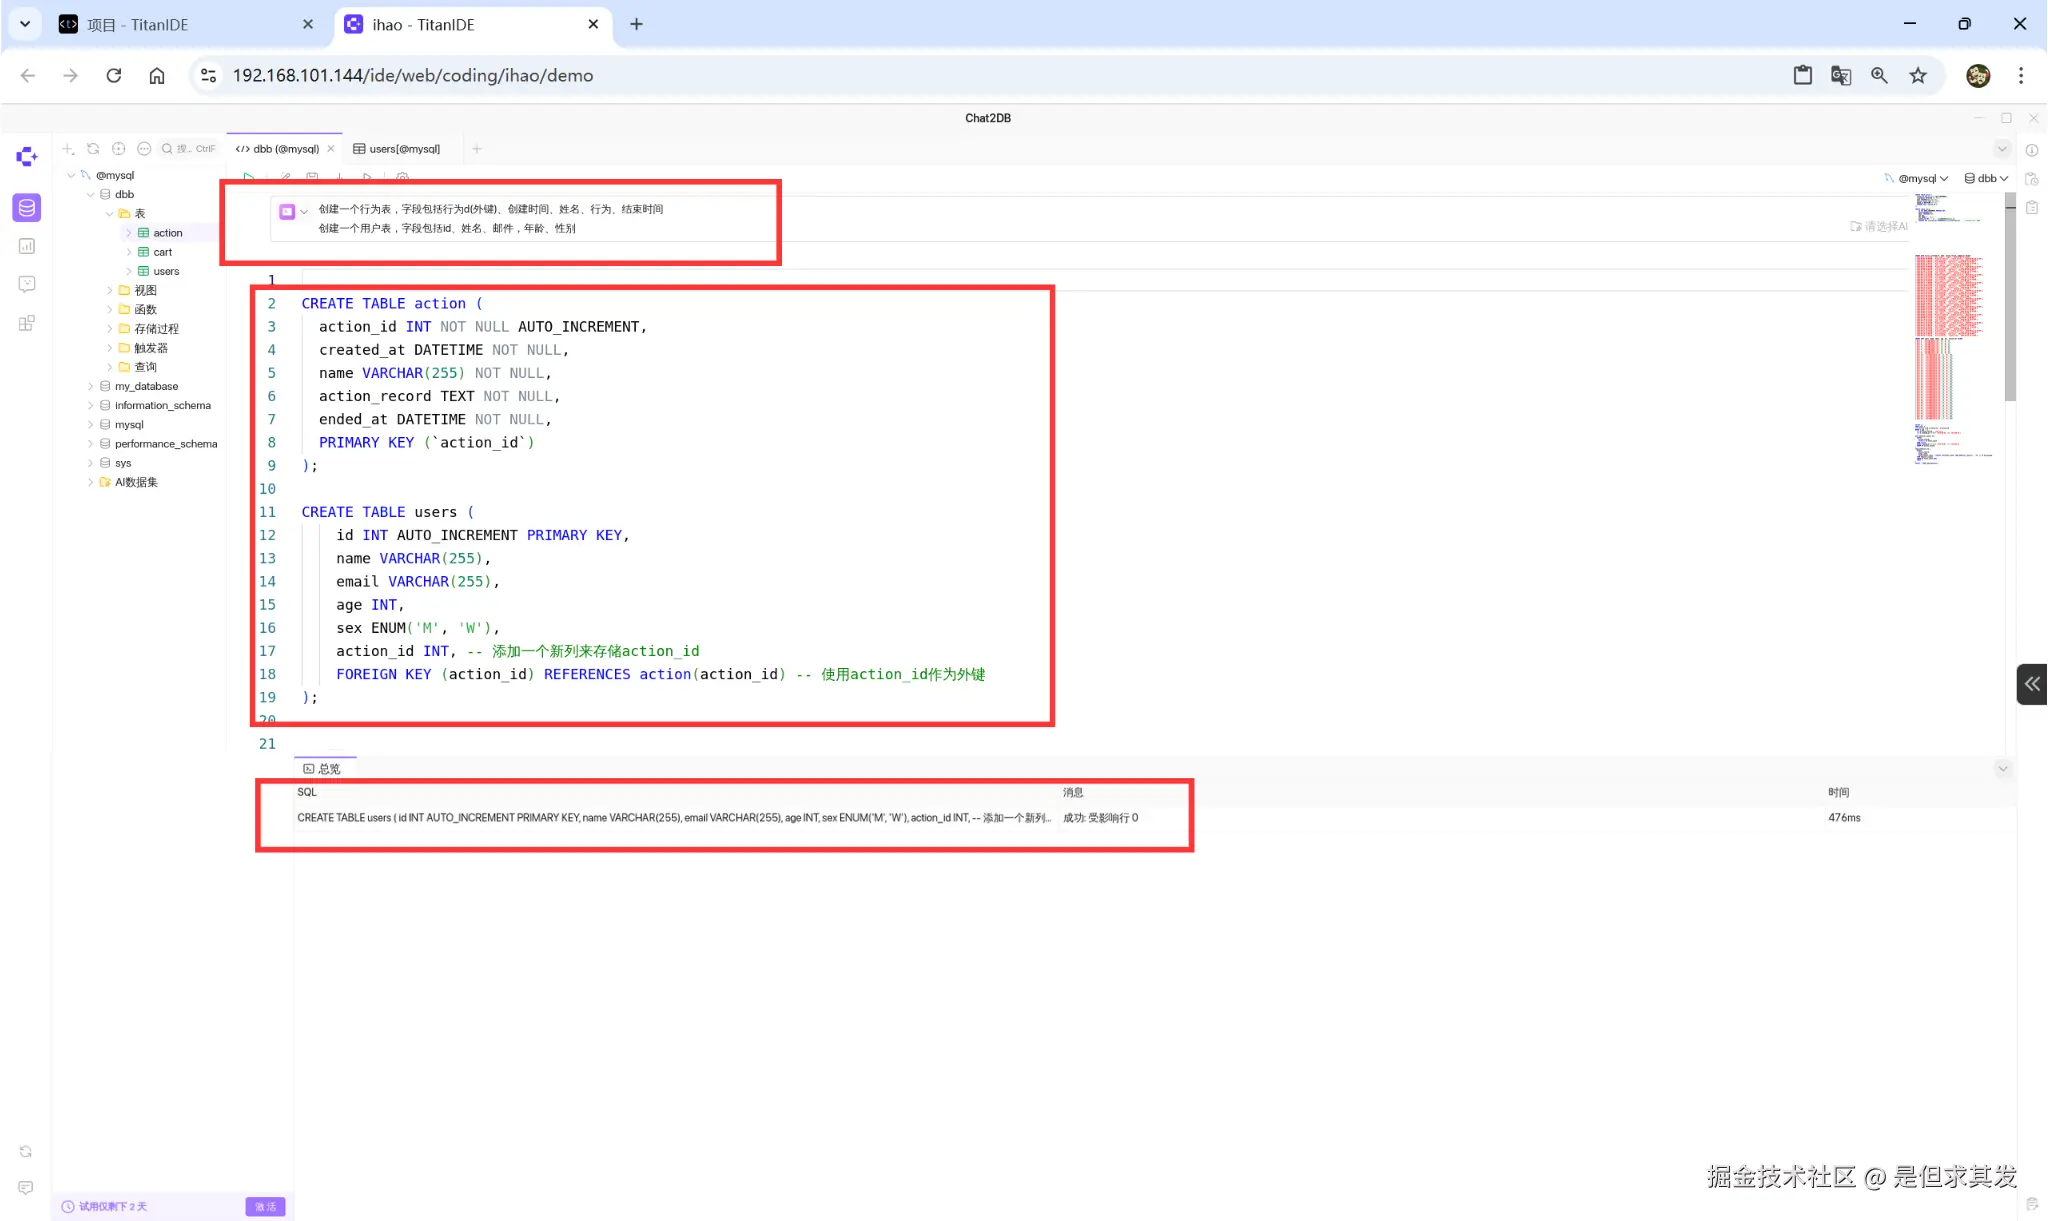This screenshot has width=2048, height=1221.
Task: Open the info icon on right sidebar
Action: (x=2032, y=151)
